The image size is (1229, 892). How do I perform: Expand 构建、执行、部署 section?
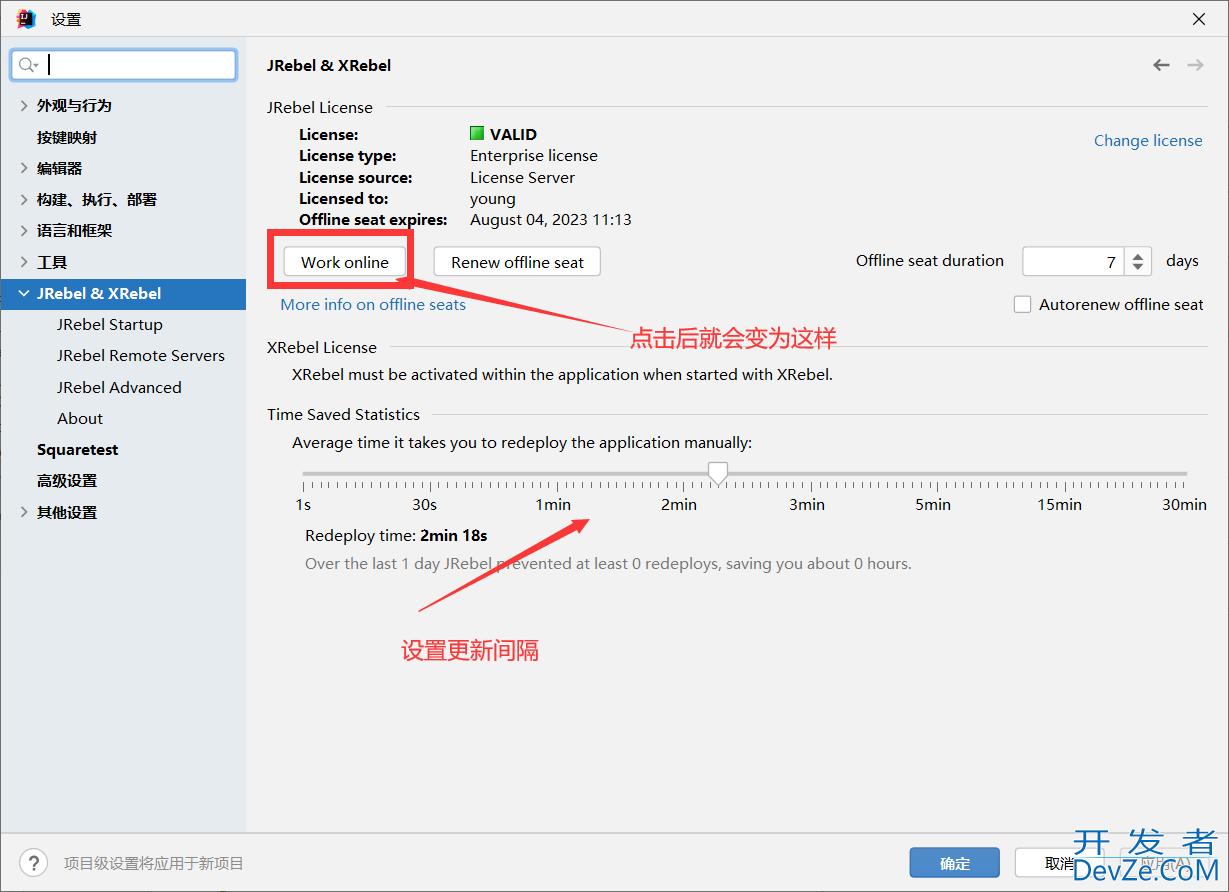[24, 199]
